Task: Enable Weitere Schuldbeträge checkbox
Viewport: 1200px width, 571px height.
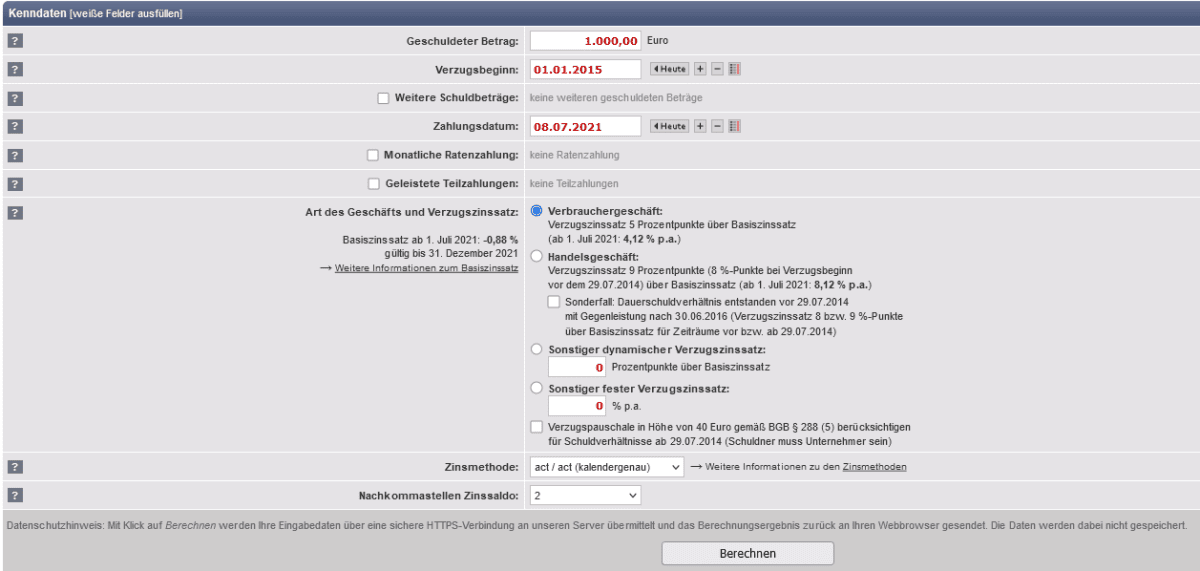Action: [x=383, y=98]
